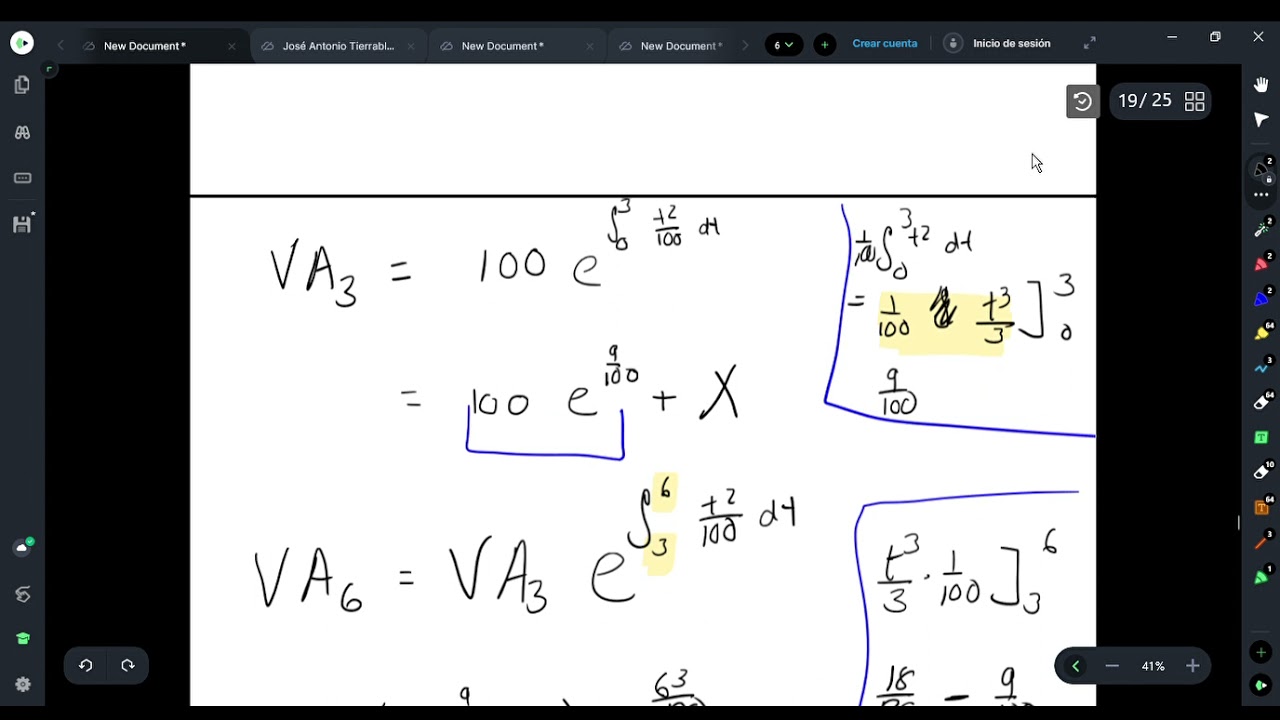Click the save disk icon

[x=22, y=224]
